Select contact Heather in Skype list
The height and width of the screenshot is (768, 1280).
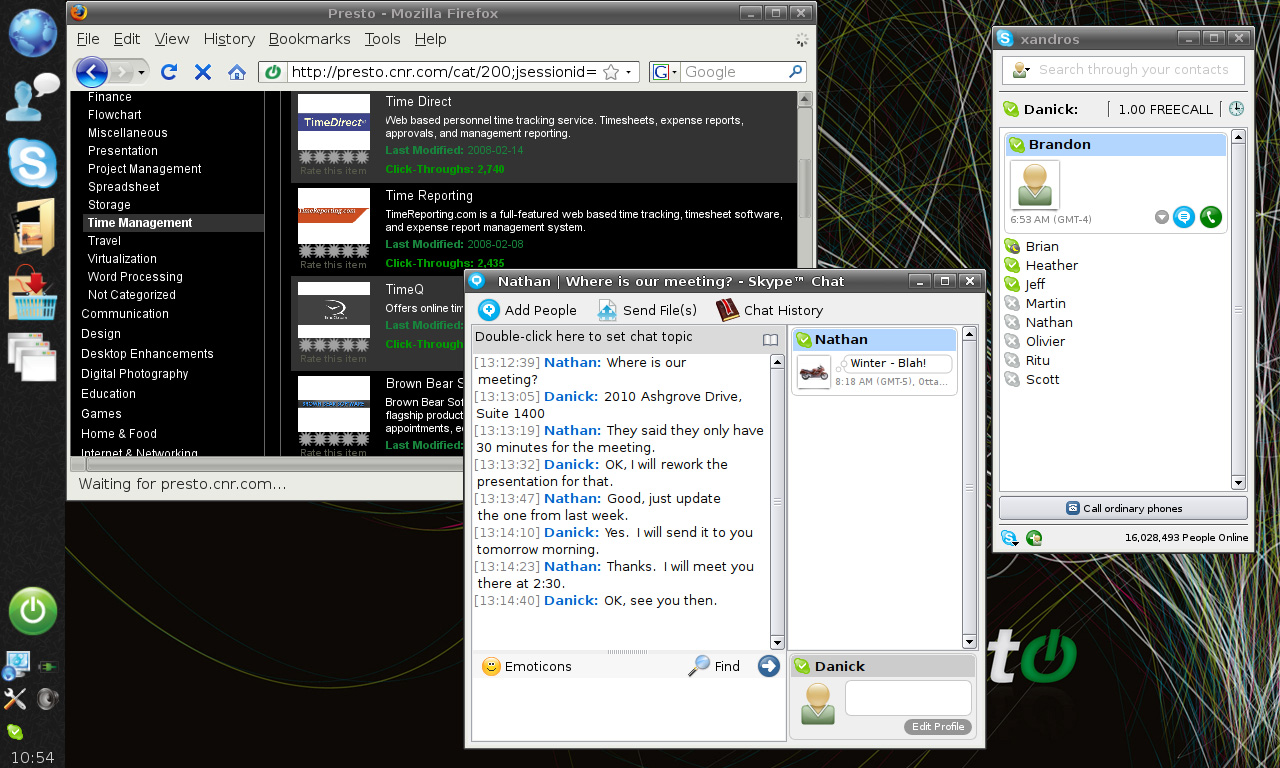pos(1052,266)
